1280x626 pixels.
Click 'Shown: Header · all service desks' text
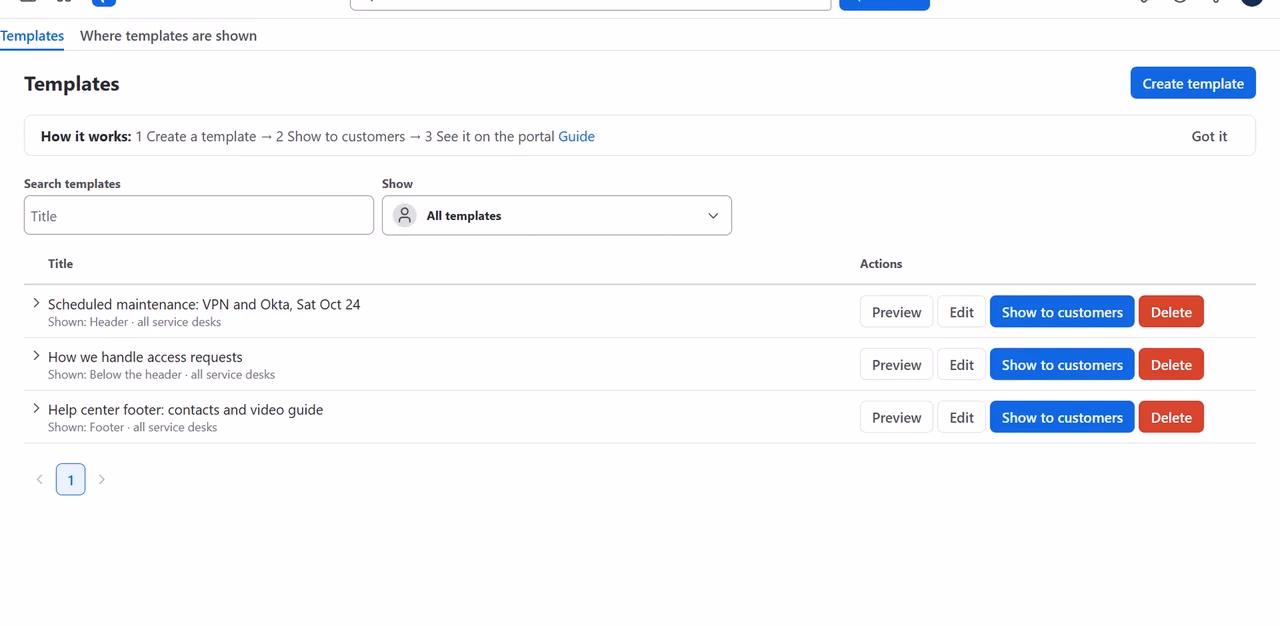tap(134, 322)
